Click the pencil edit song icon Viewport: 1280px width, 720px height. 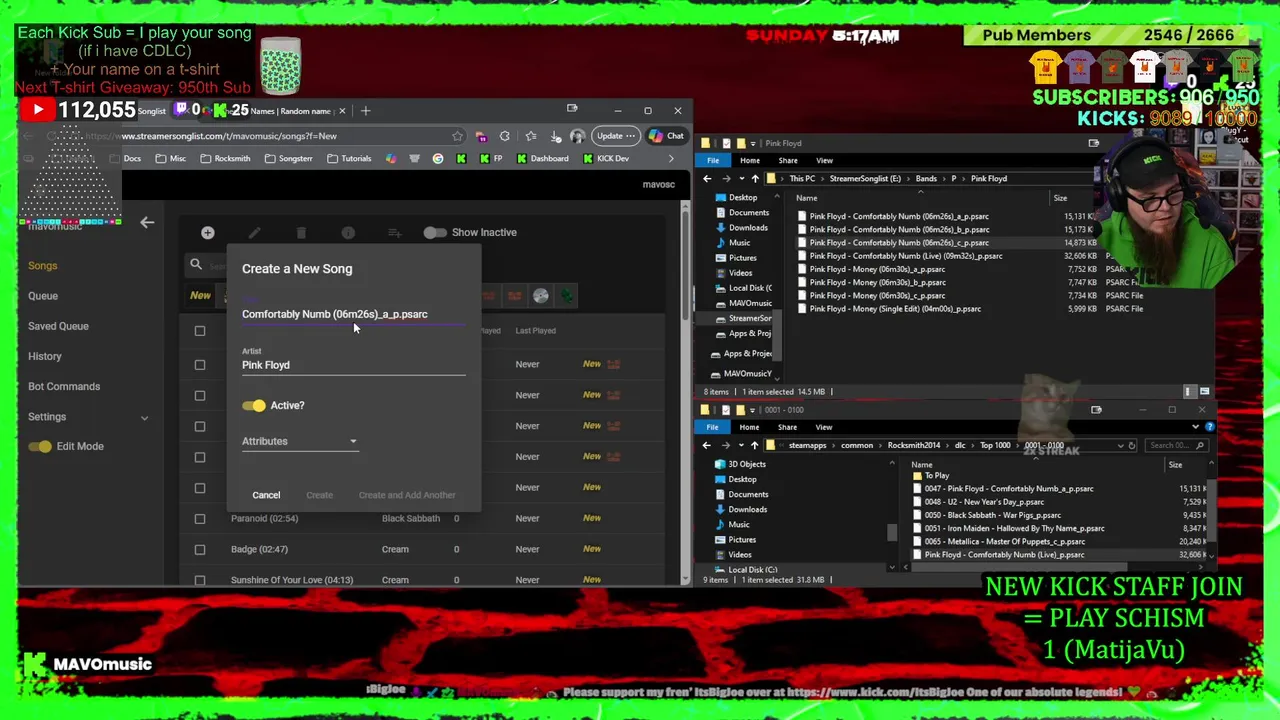pyautogui.click(x=254, y=232)
